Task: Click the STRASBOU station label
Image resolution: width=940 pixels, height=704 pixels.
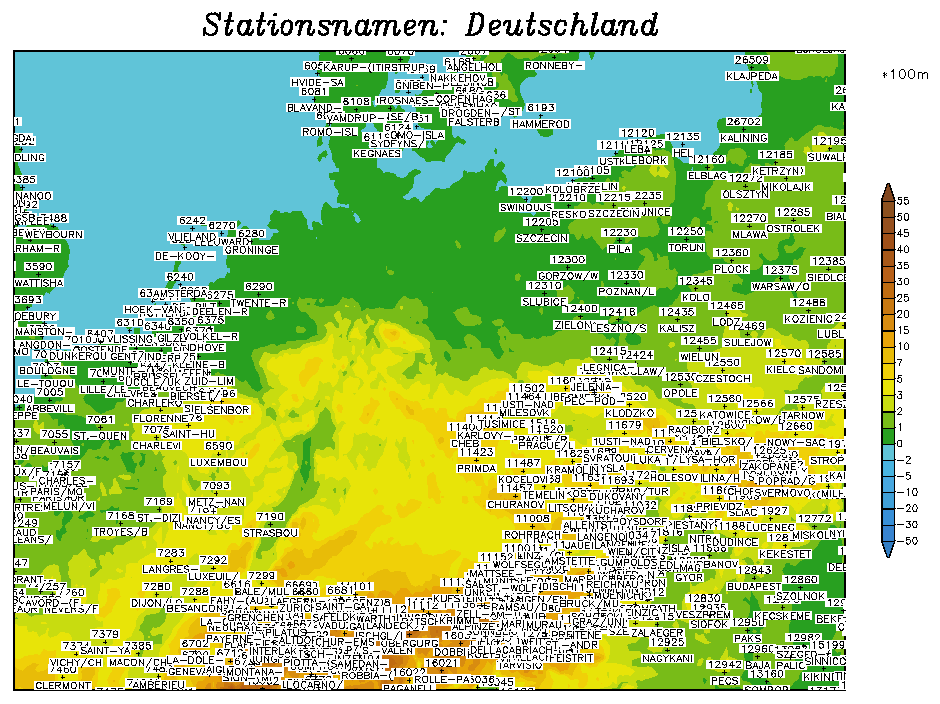Action: [x=270, y=533]
